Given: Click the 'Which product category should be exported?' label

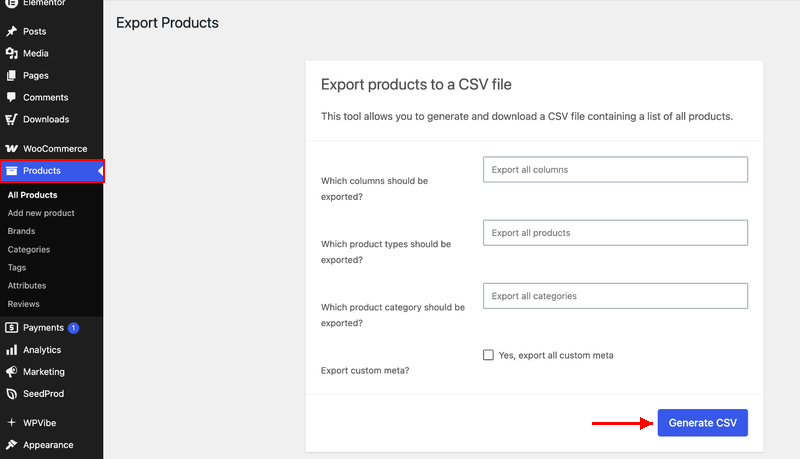Looking at the screenshot, I should pos(393,315).
